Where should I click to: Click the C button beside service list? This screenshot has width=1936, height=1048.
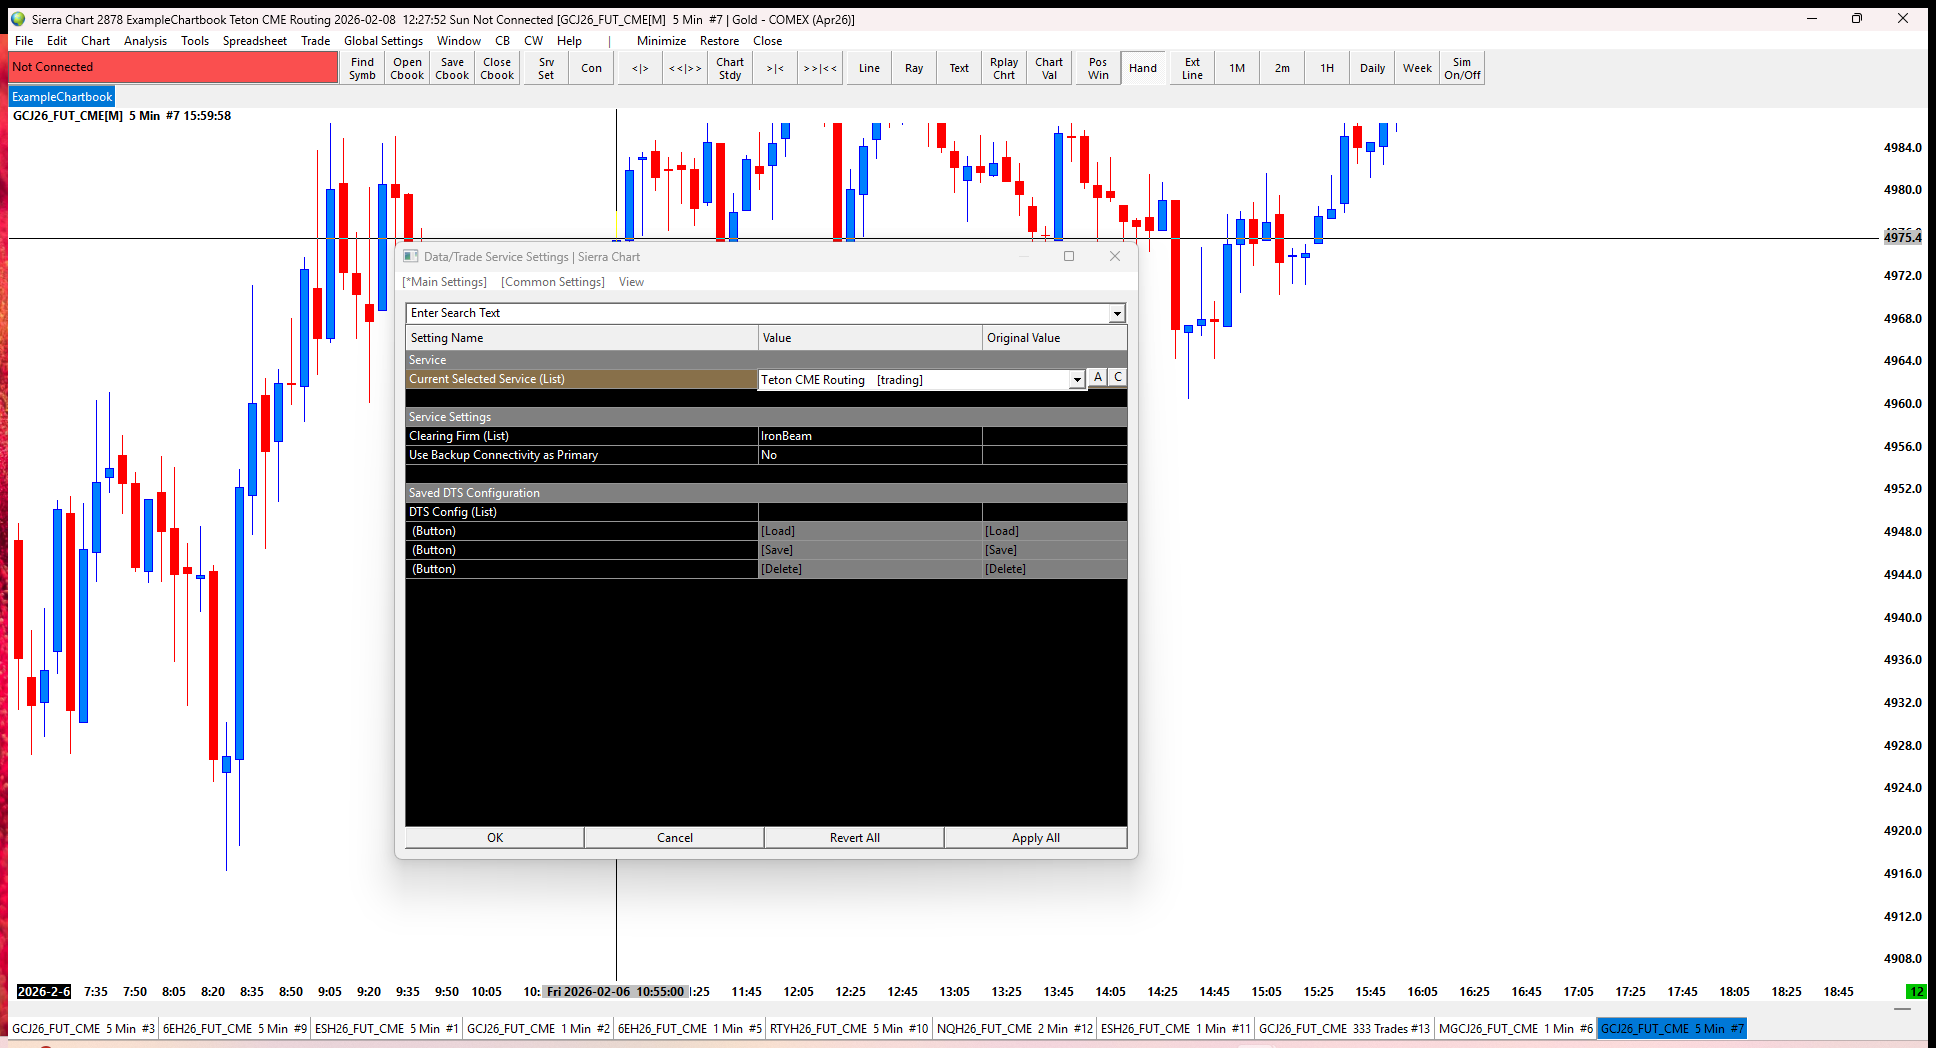[x=1117, y=378]
